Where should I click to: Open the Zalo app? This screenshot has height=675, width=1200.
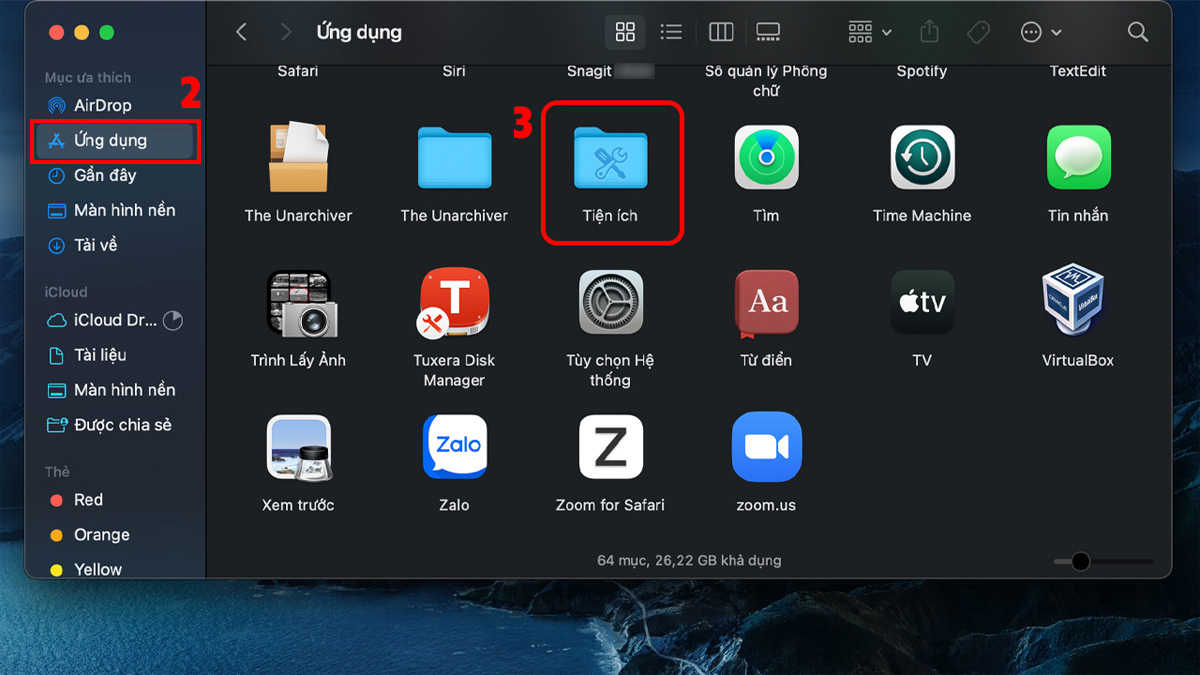pos(455,447)
